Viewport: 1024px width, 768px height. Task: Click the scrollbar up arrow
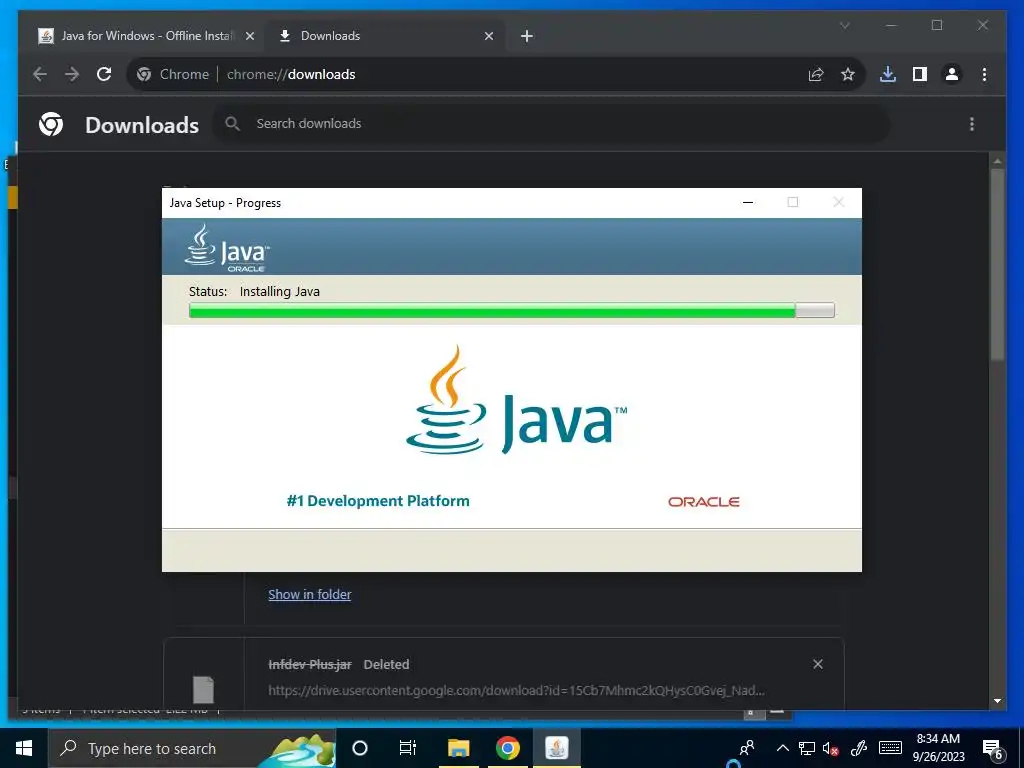pos(997,160)
